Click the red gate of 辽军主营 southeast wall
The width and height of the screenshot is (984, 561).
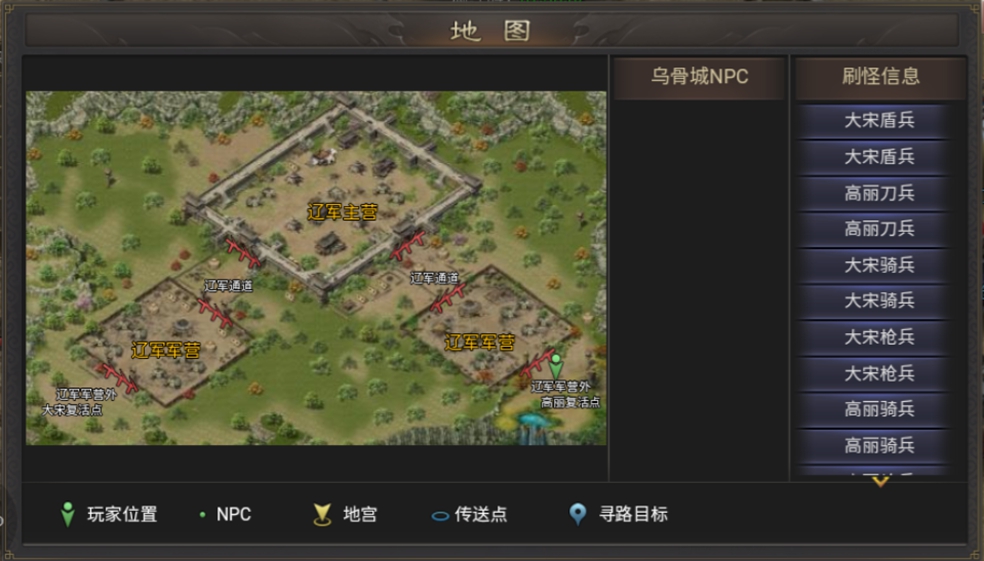[407, 245]
